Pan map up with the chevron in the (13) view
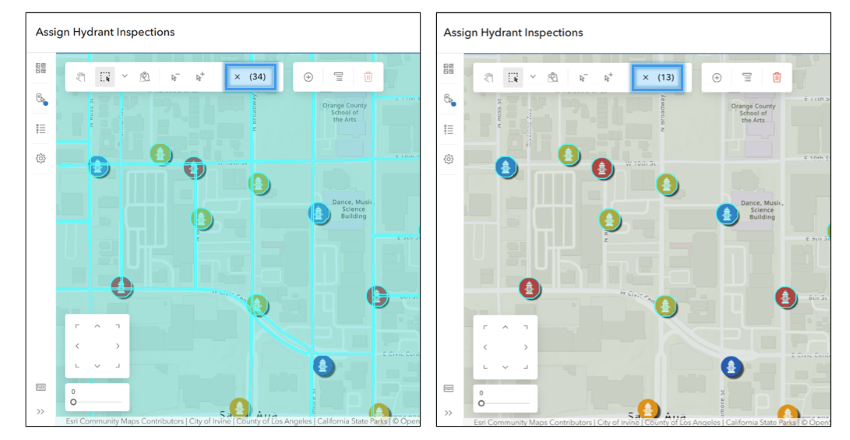Screen dimensions: 850x440 [x=505, y=327]
